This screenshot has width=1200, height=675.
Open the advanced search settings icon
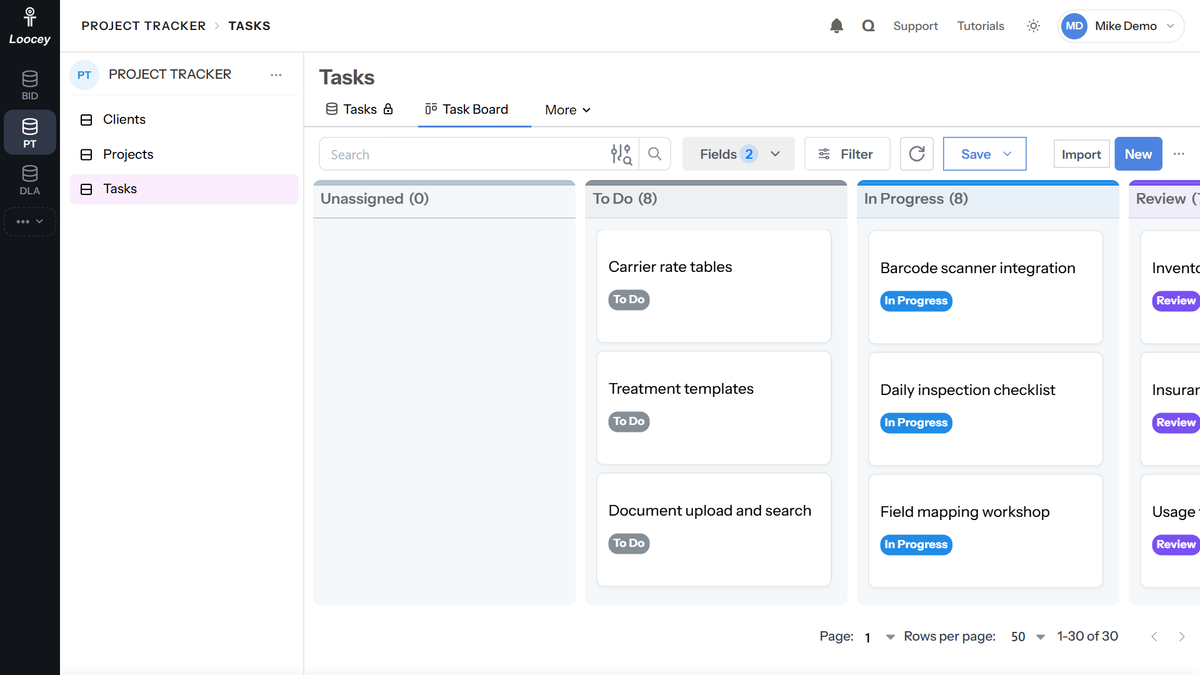click(621, 154)
